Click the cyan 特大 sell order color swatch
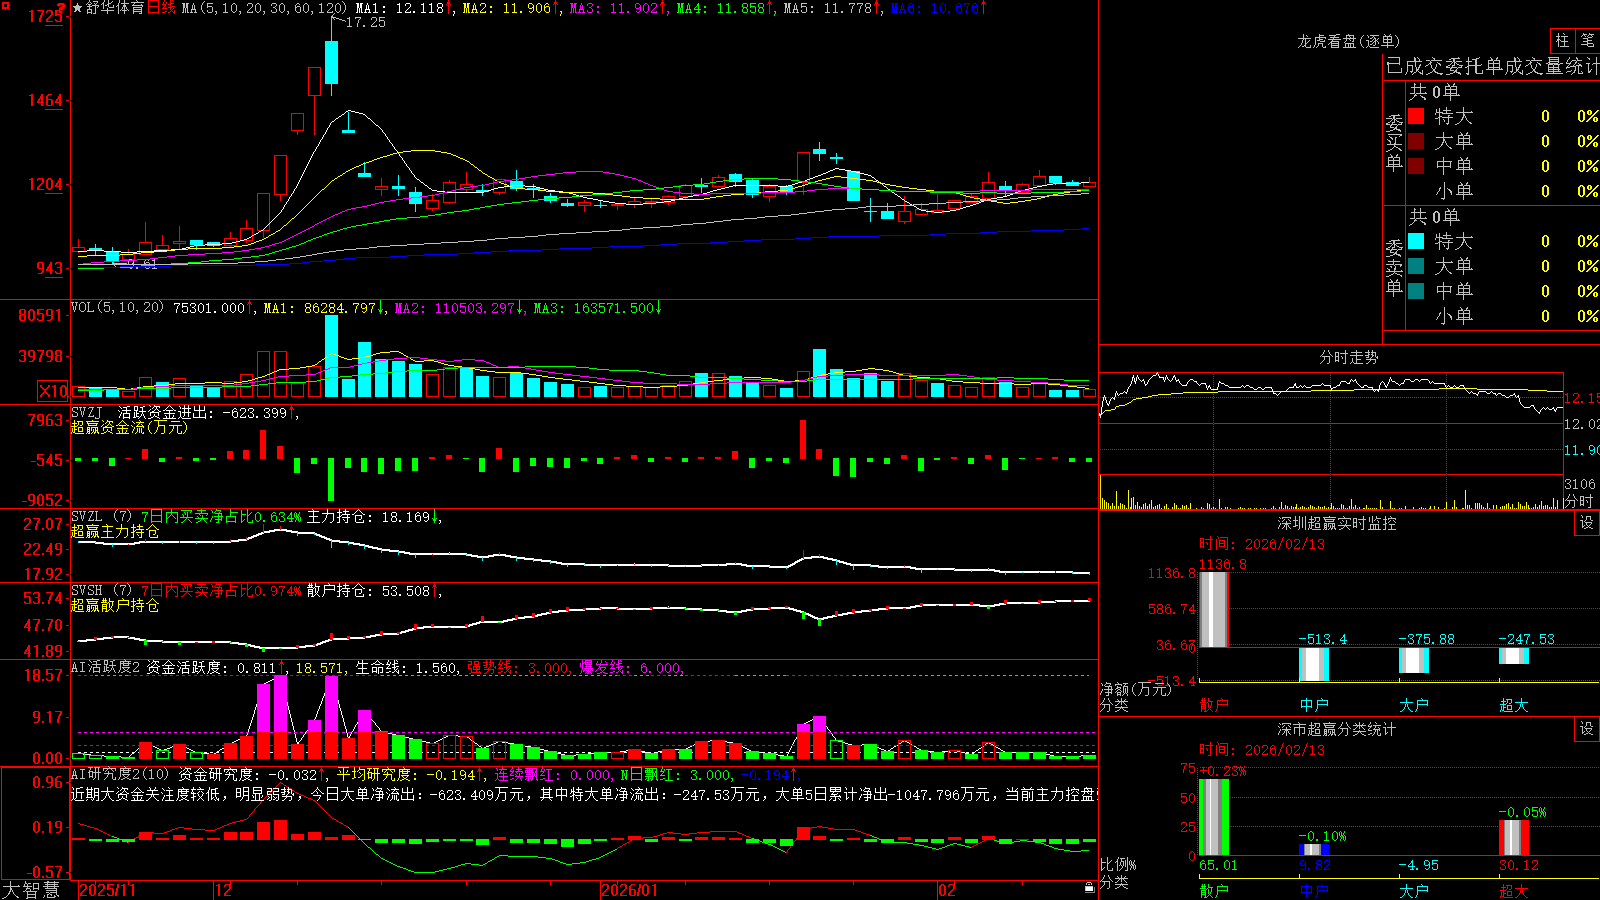 pyautogui.click(x=1416, y=241)
